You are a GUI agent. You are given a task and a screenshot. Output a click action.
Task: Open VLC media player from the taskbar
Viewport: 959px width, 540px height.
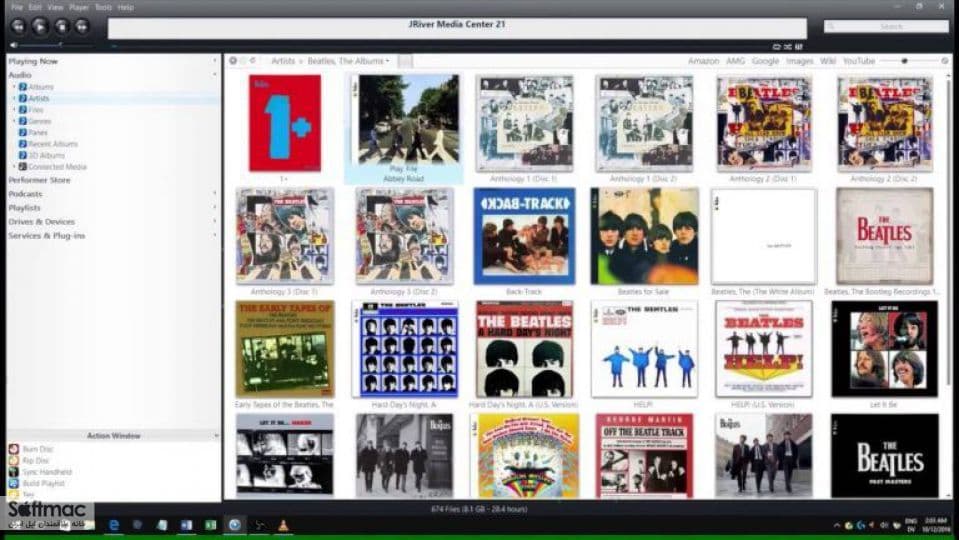point(283,525)
